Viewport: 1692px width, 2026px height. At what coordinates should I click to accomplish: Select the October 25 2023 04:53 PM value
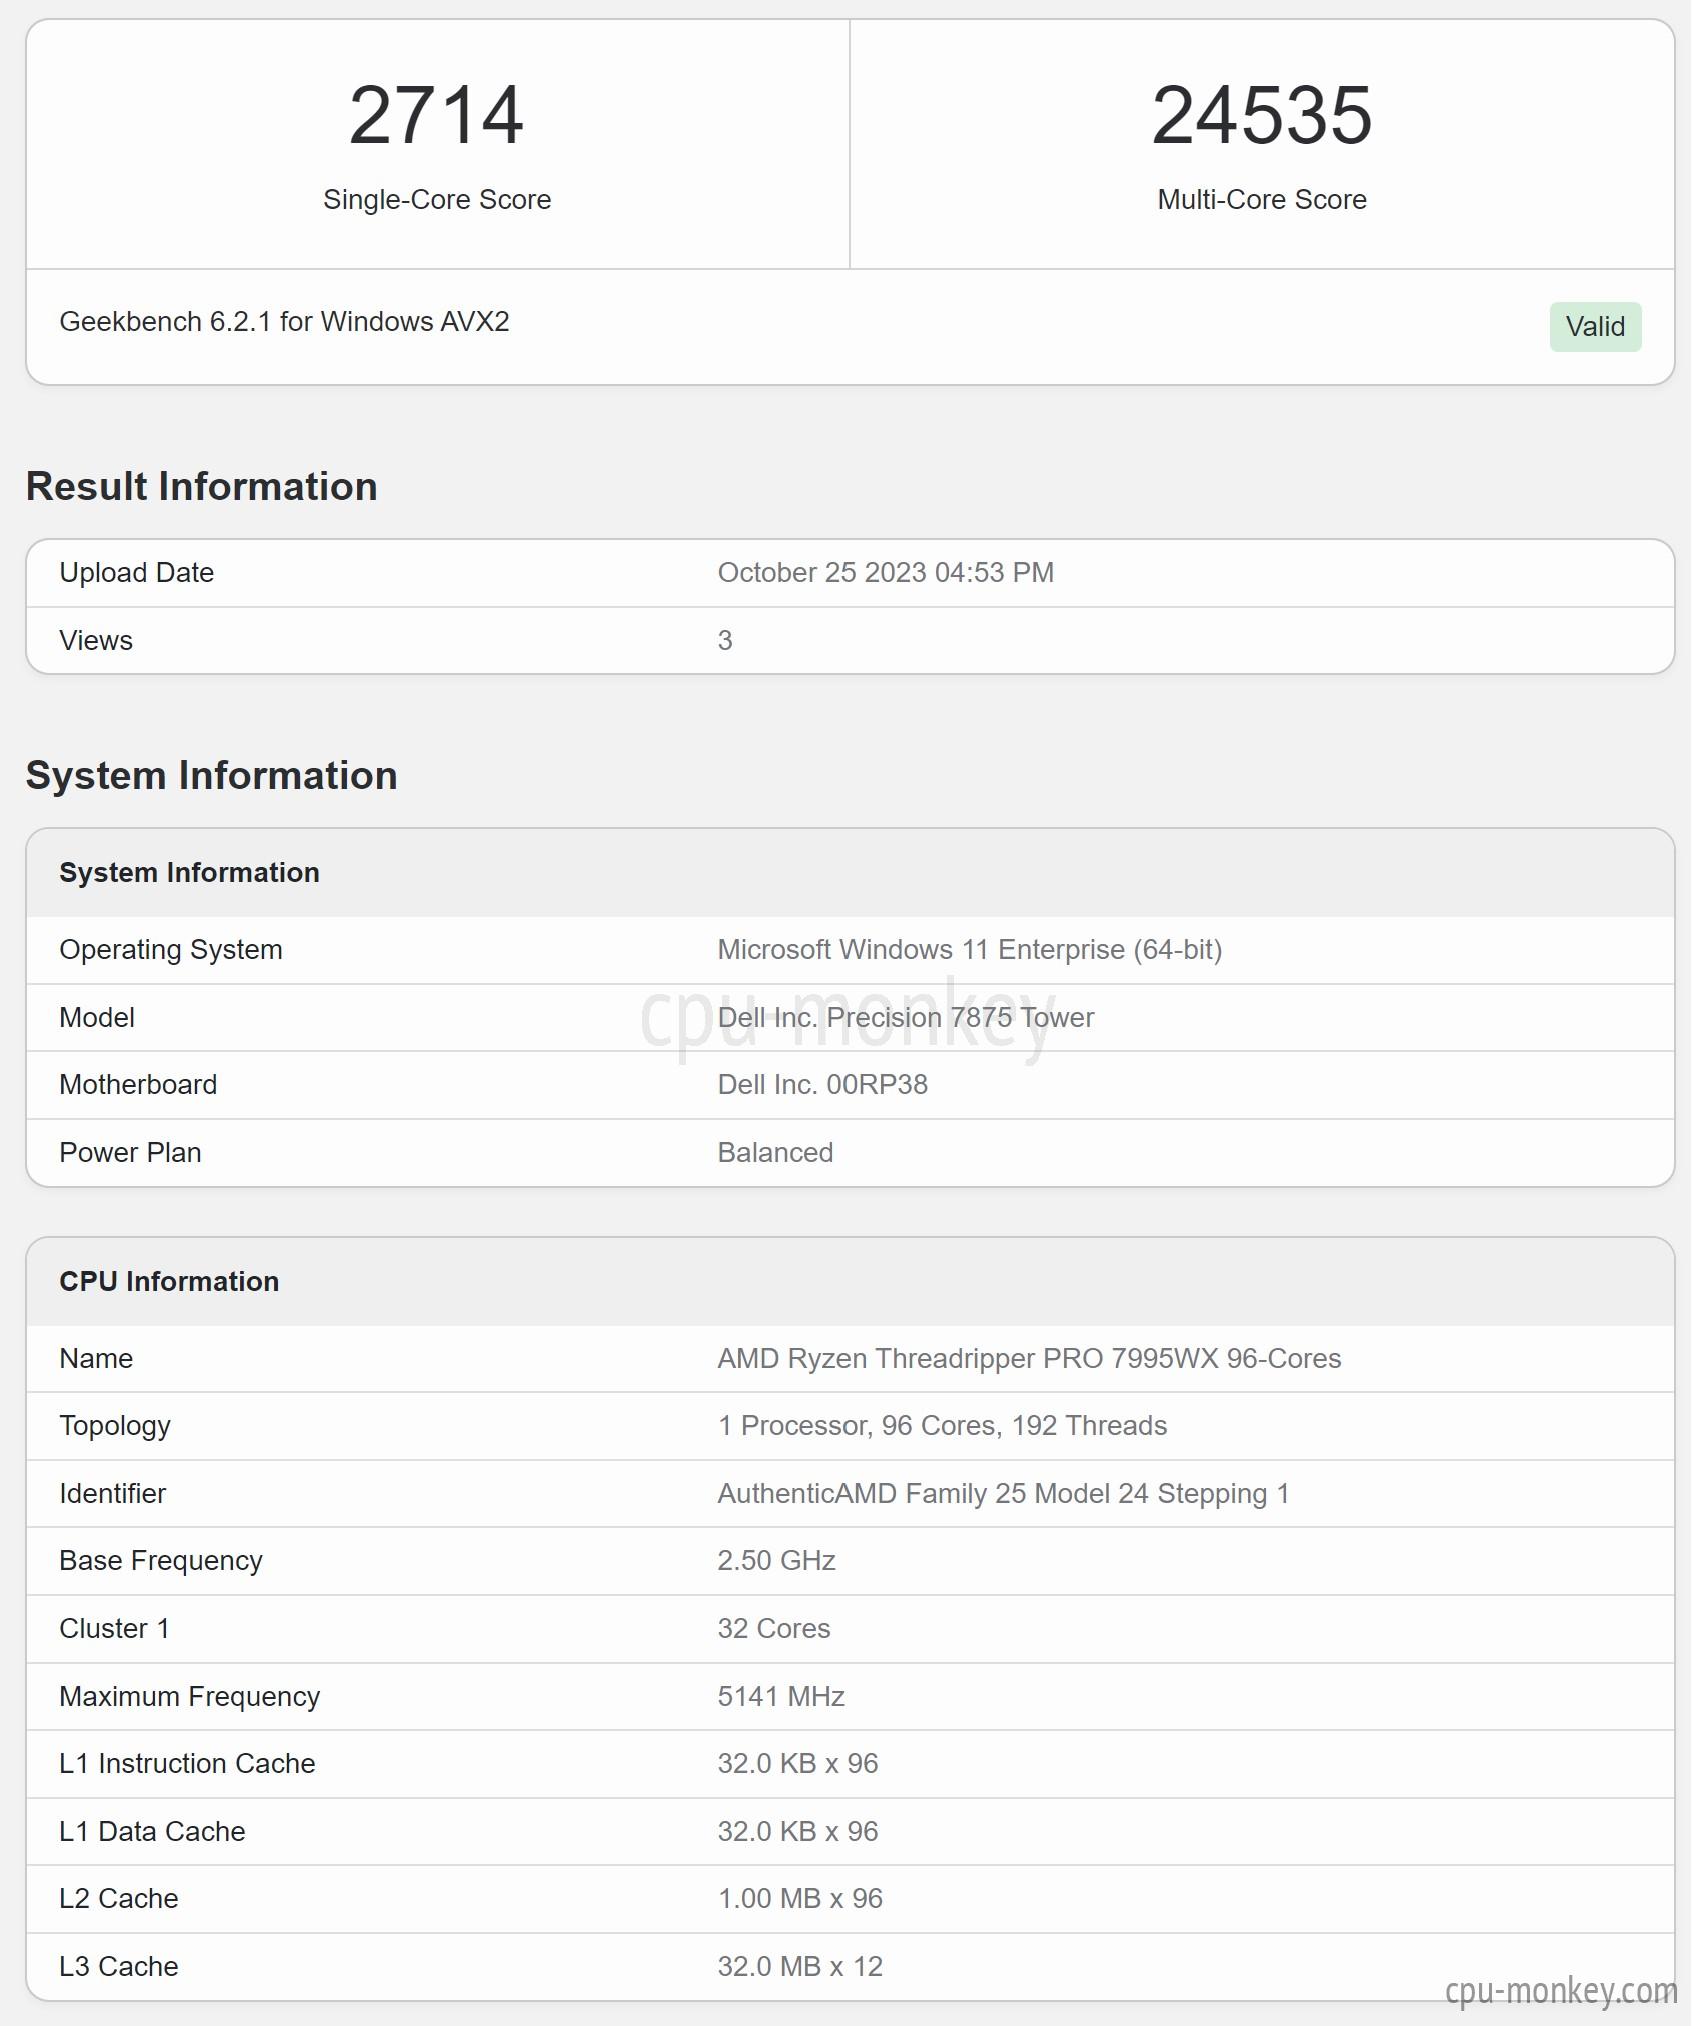(x=886, y=573)
